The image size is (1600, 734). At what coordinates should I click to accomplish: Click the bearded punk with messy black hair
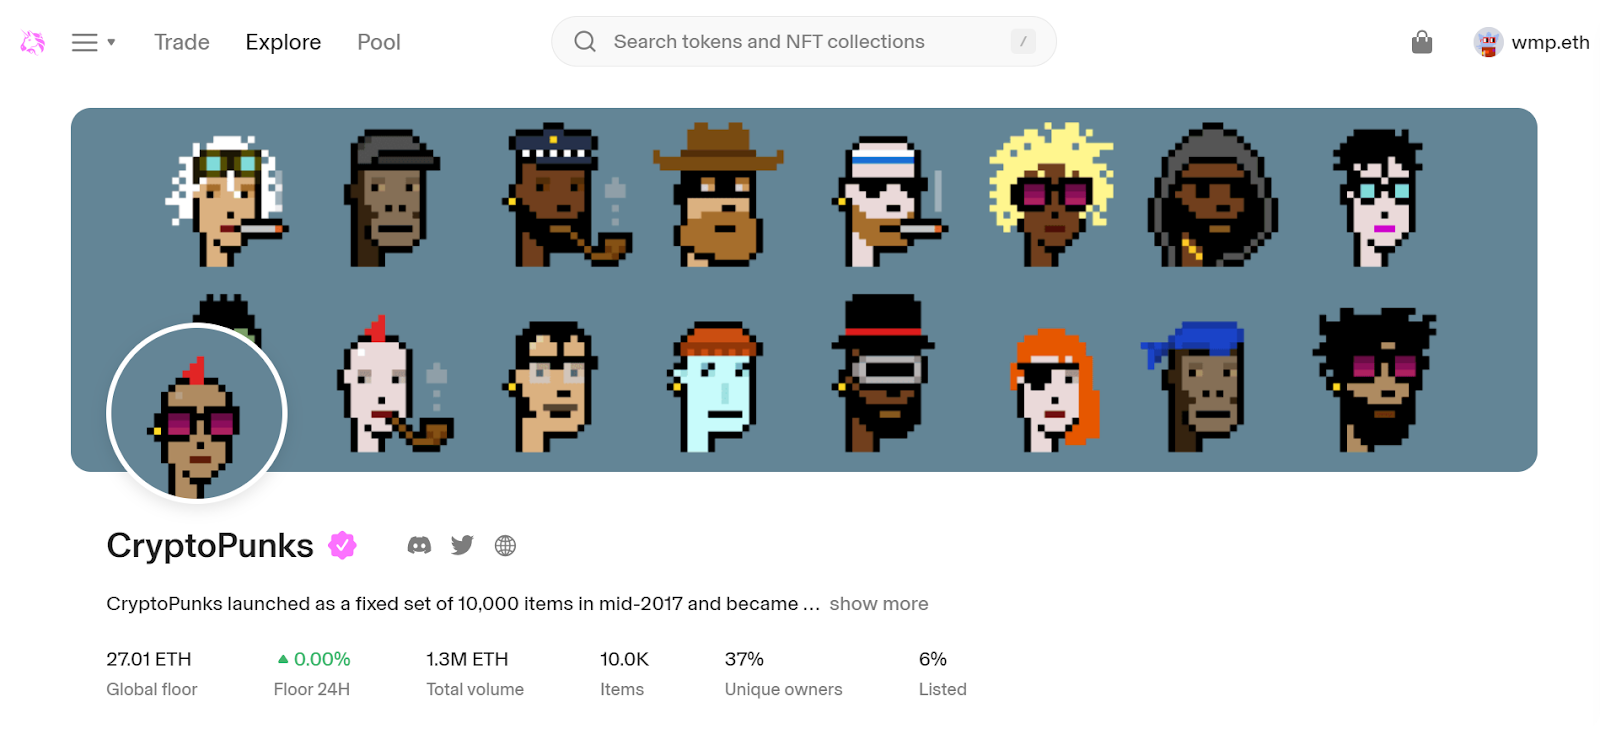pyautogui.click(x=1375, y=380)
